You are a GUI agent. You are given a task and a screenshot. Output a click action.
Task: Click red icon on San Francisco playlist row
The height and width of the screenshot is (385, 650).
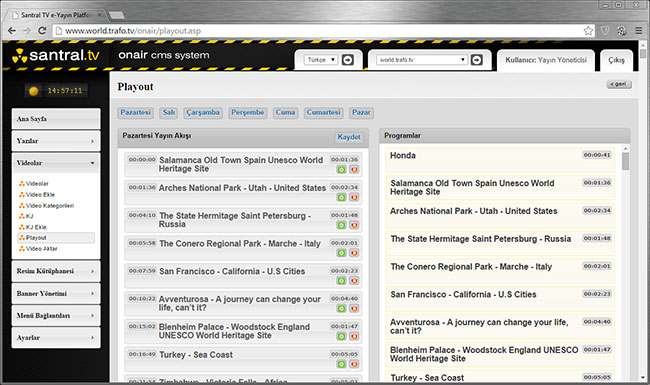(x=354, y=281)
